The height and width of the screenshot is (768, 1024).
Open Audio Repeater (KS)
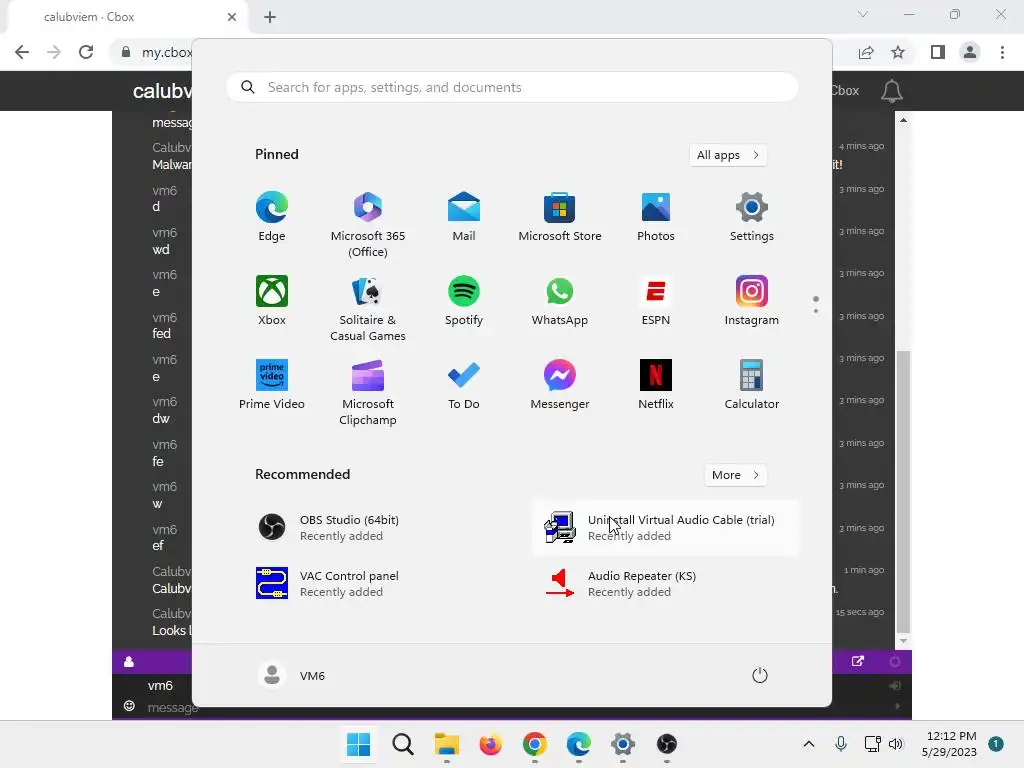[666, 583]
